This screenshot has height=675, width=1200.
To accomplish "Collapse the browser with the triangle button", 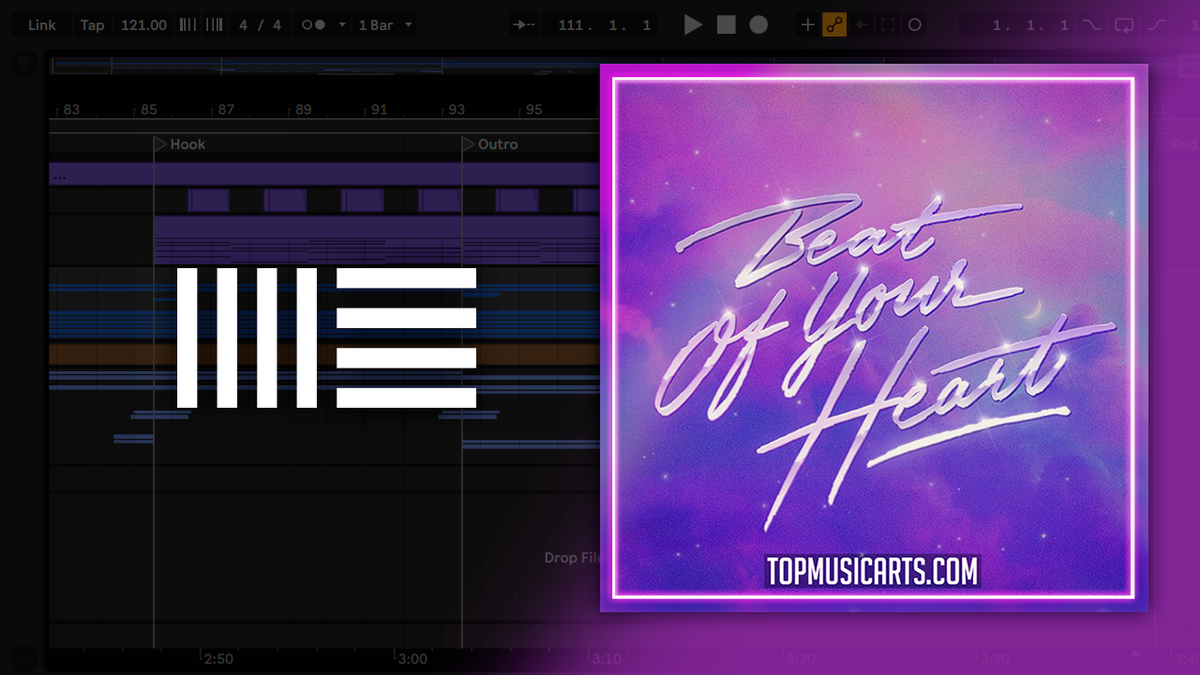I will (x=24, y=62).
